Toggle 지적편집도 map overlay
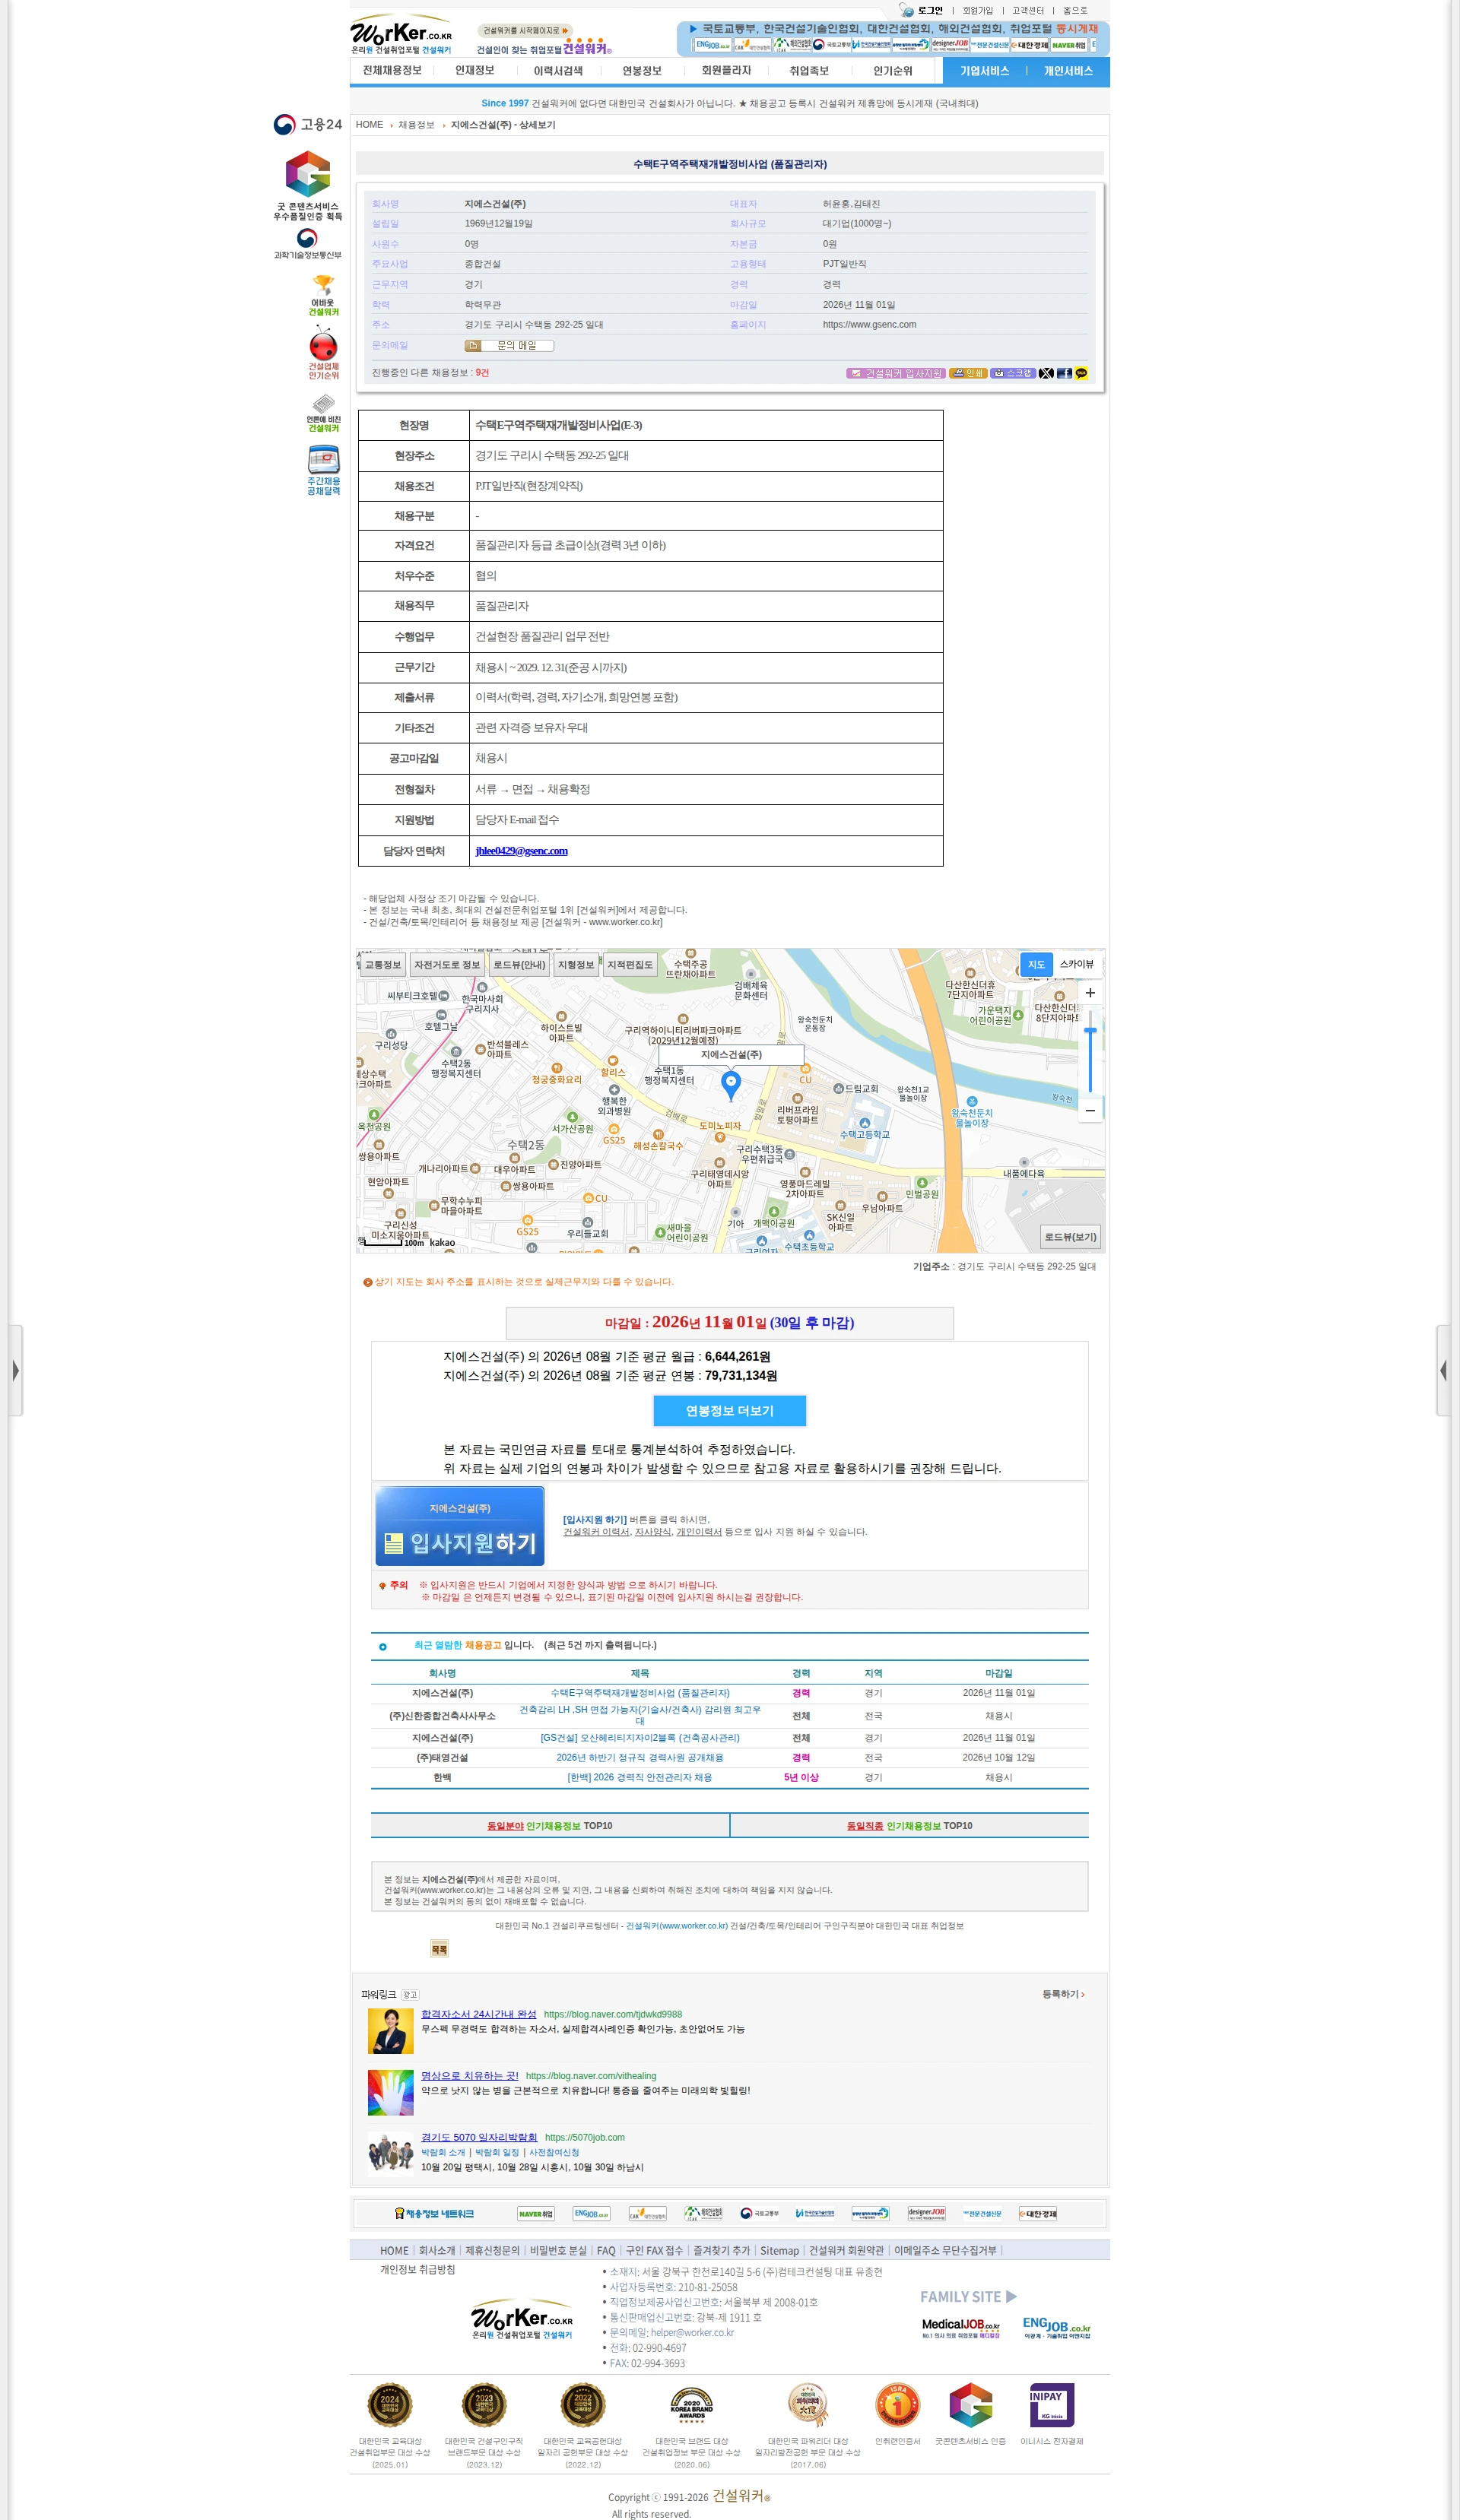 [630, 964]
